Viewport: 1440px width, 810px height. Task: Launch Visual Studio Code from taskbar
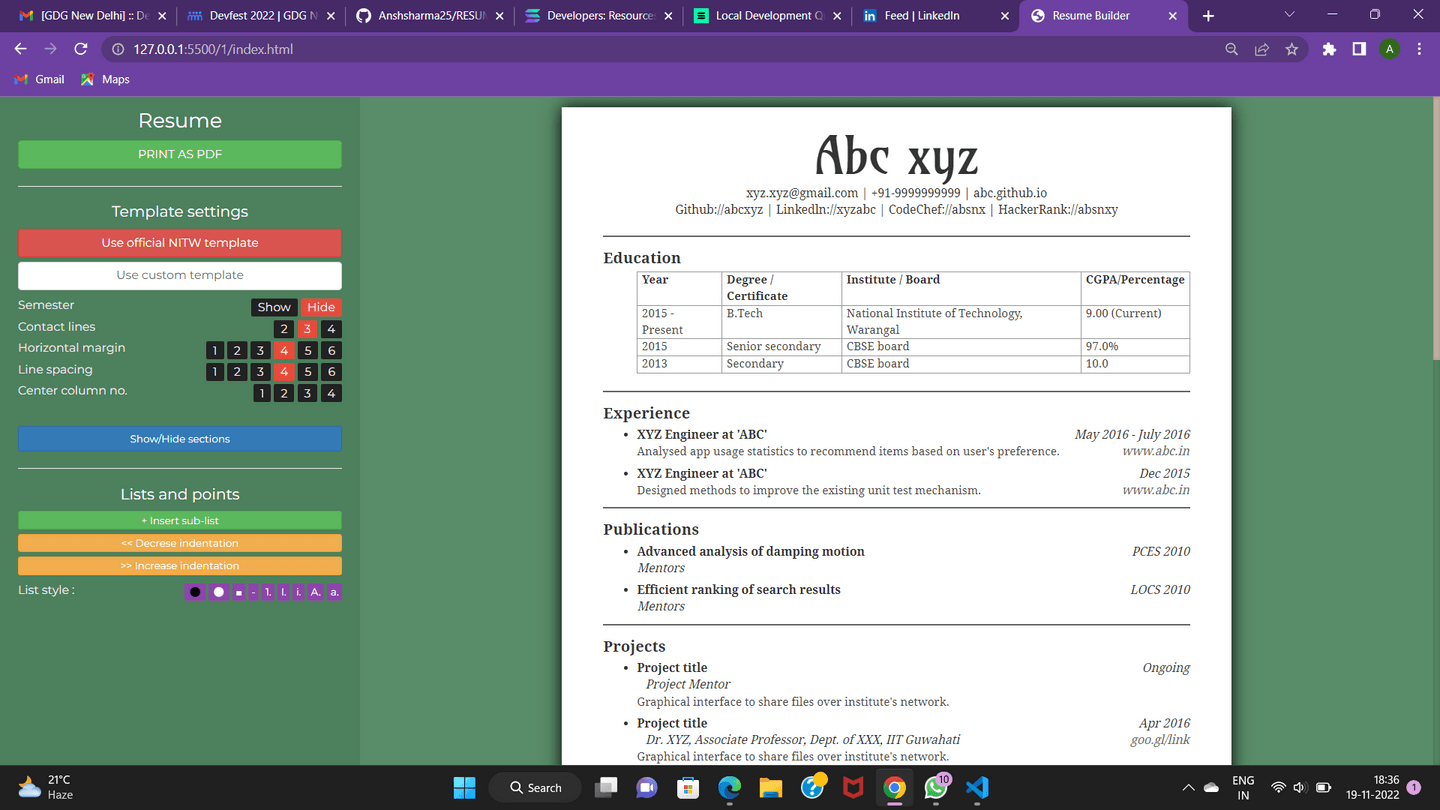coord(977,788)
